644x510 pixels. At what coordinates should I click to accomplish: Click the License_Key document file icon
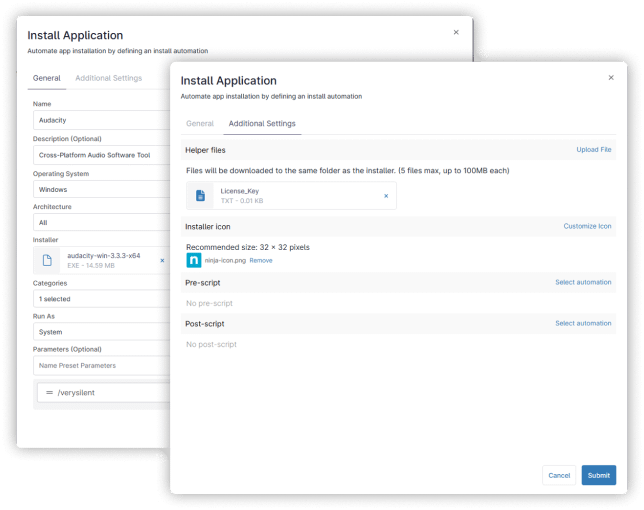[200, 195]
